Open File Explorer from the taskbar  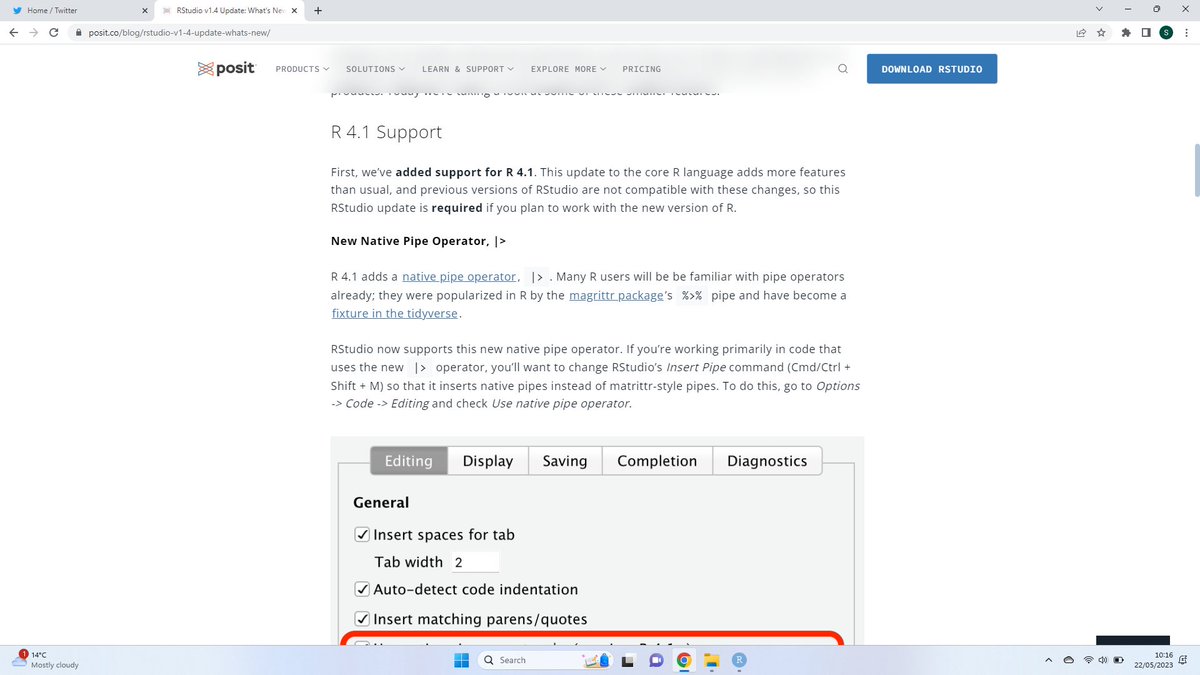[711, 660]
